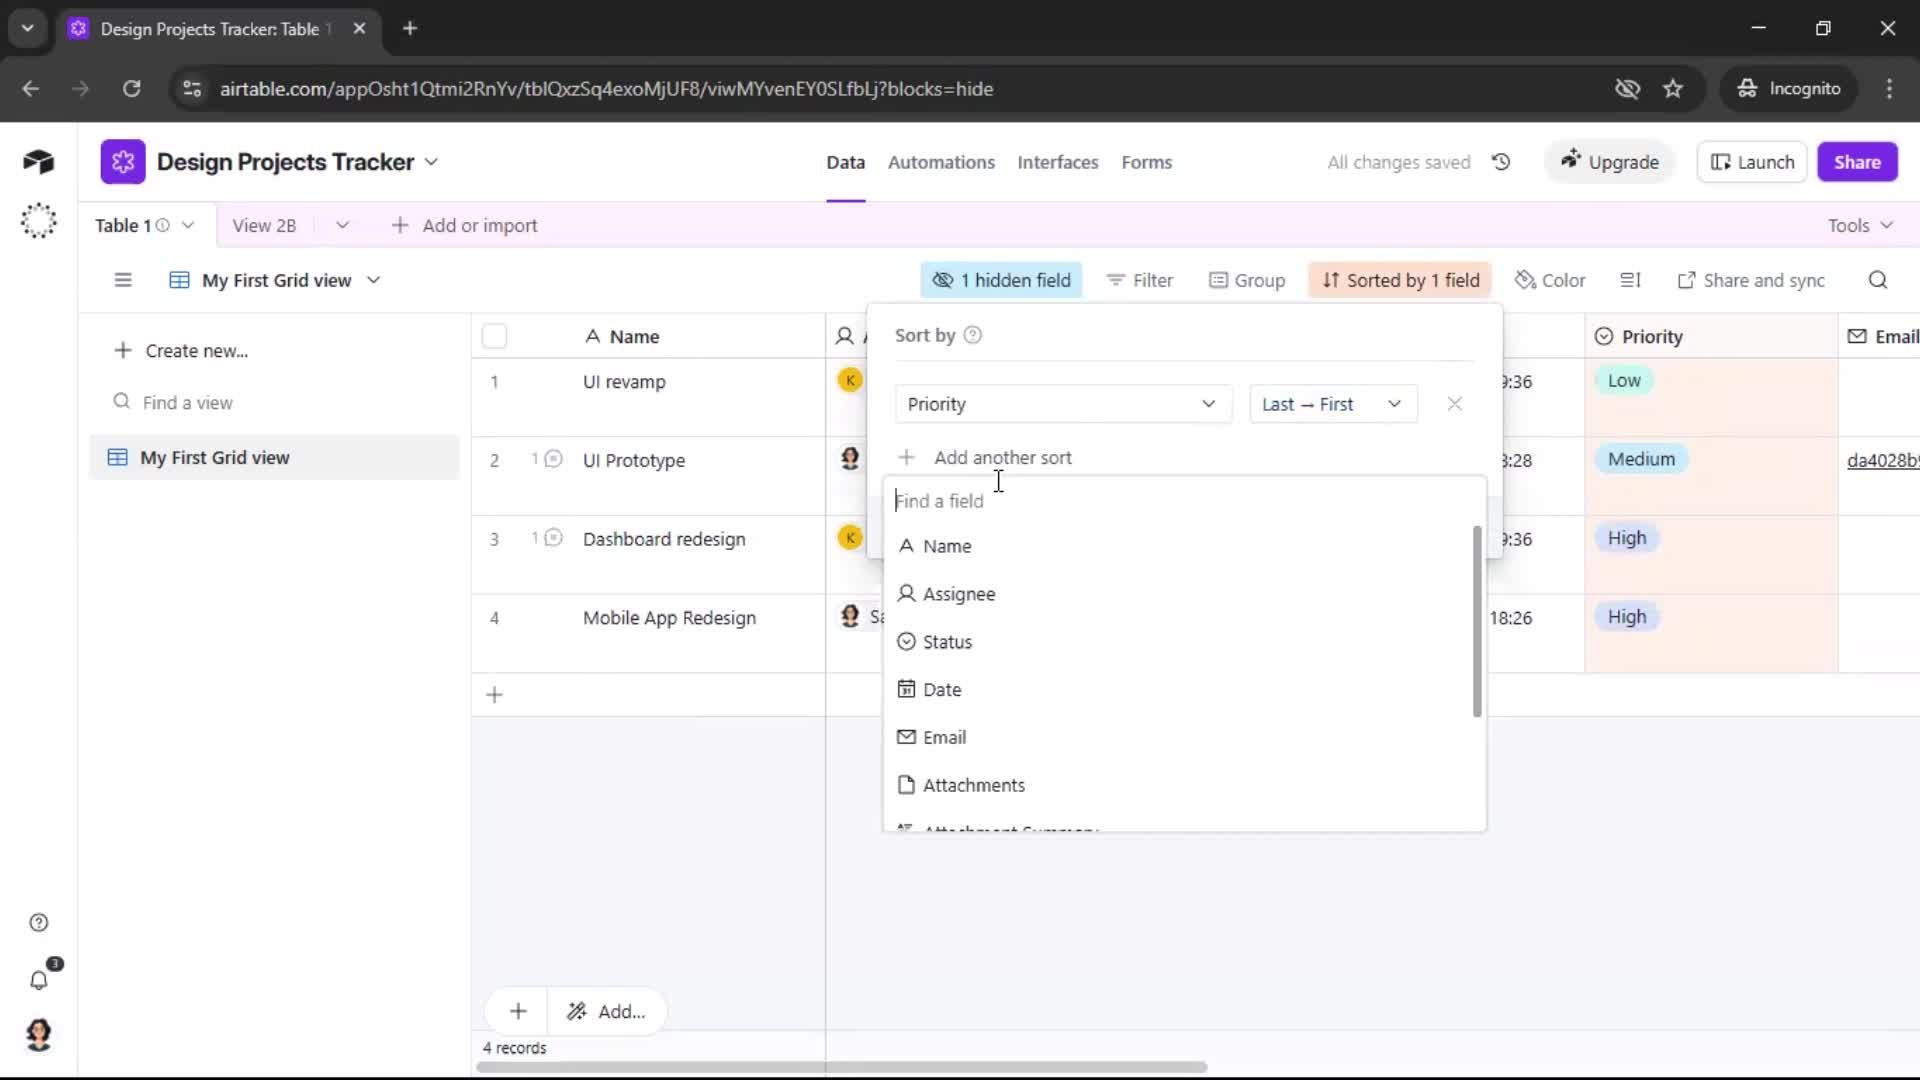Click the Sorted by 1 field button
This screenshot has height=1080, width=1920.
(x=1400, y=280)
